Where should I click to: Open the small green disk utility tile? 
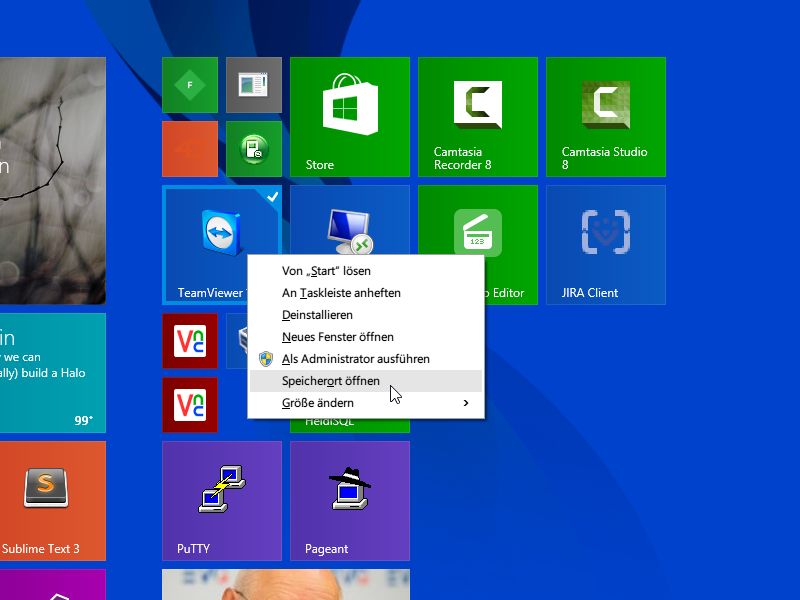[254, 149]
